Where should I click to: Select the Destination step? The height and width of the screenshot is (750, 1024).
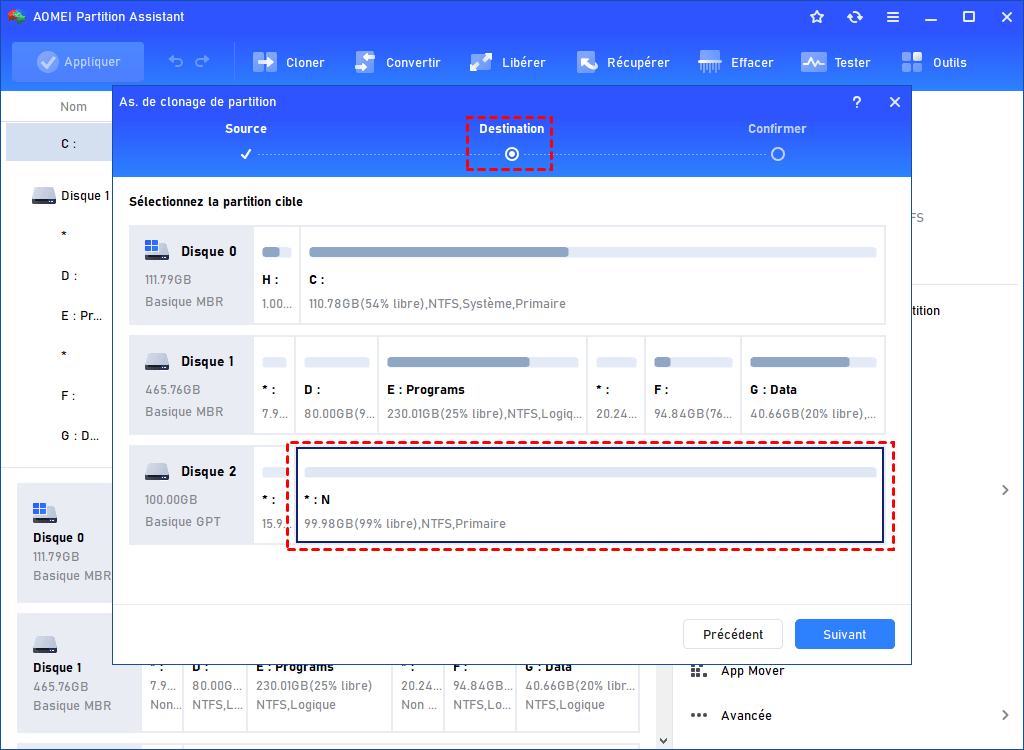pyautogui.click(x=511, y=129)
